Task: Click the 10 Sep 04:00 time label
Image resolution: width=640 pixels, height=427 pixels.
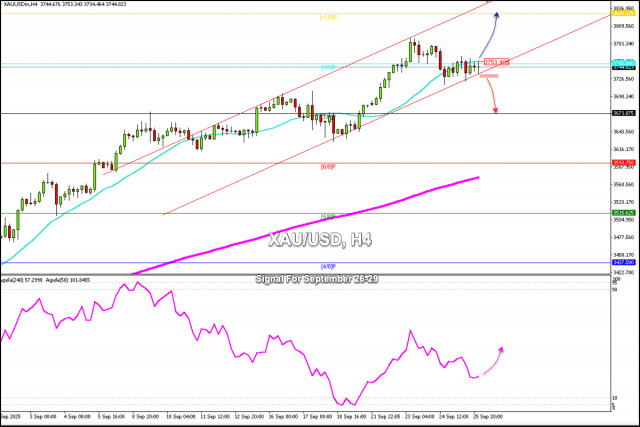Action: tap(181, 416)
